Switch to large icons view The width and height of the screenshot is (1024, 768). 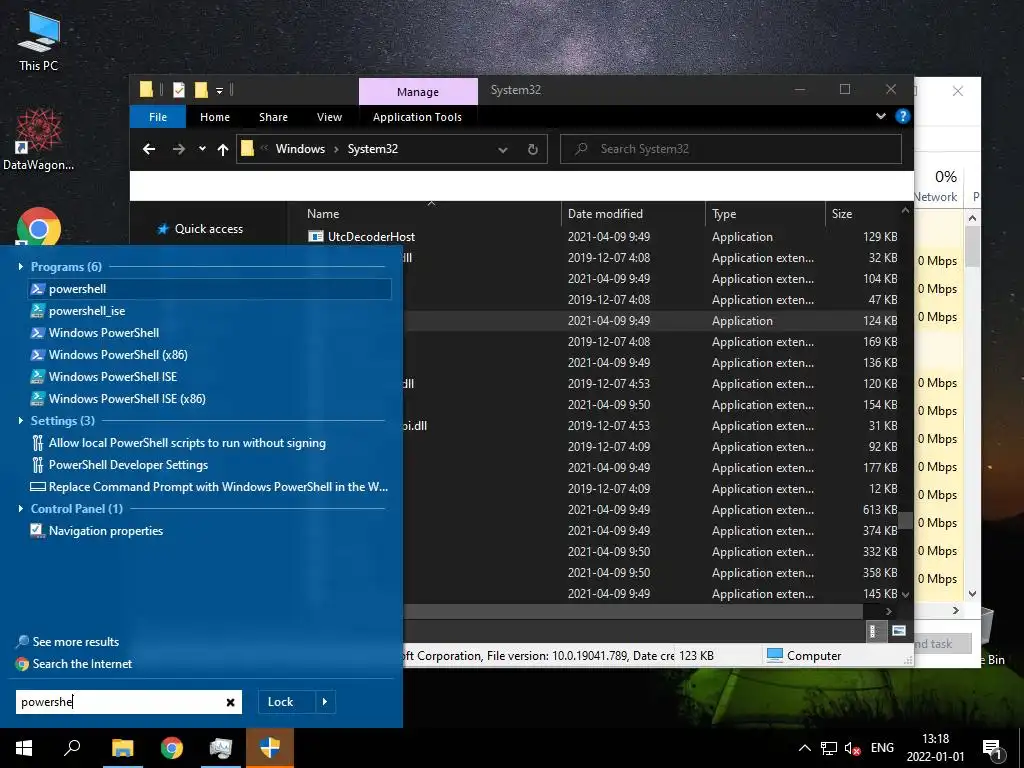[x=899, y=631]
